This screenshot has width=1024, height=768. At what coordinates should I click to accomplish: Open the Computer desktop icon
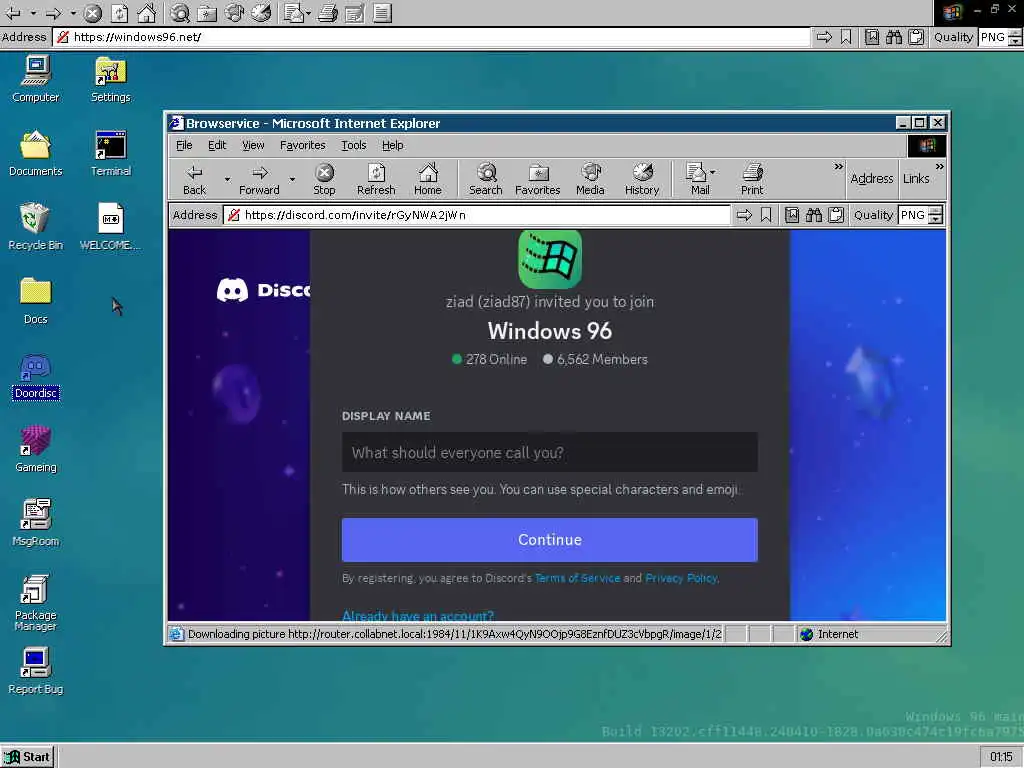[35, 79]
